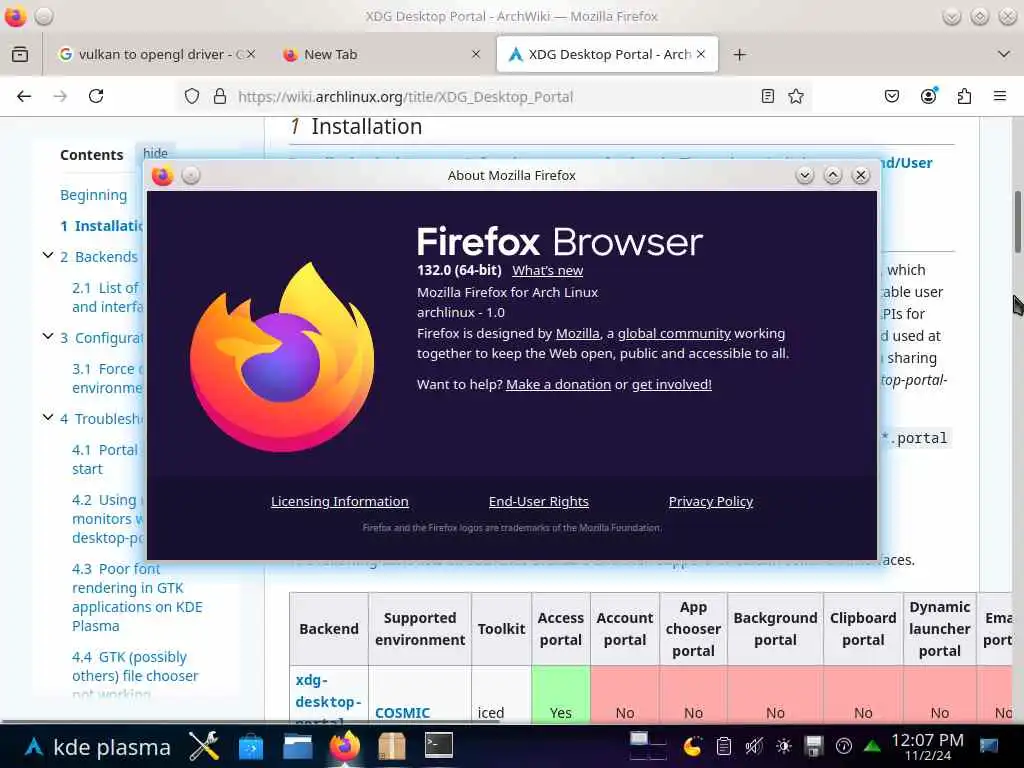Click the Firefox icon in About dialog titlebar
Image resolution: width=1024 pixels, height=768 pixels.
point(163,175)
